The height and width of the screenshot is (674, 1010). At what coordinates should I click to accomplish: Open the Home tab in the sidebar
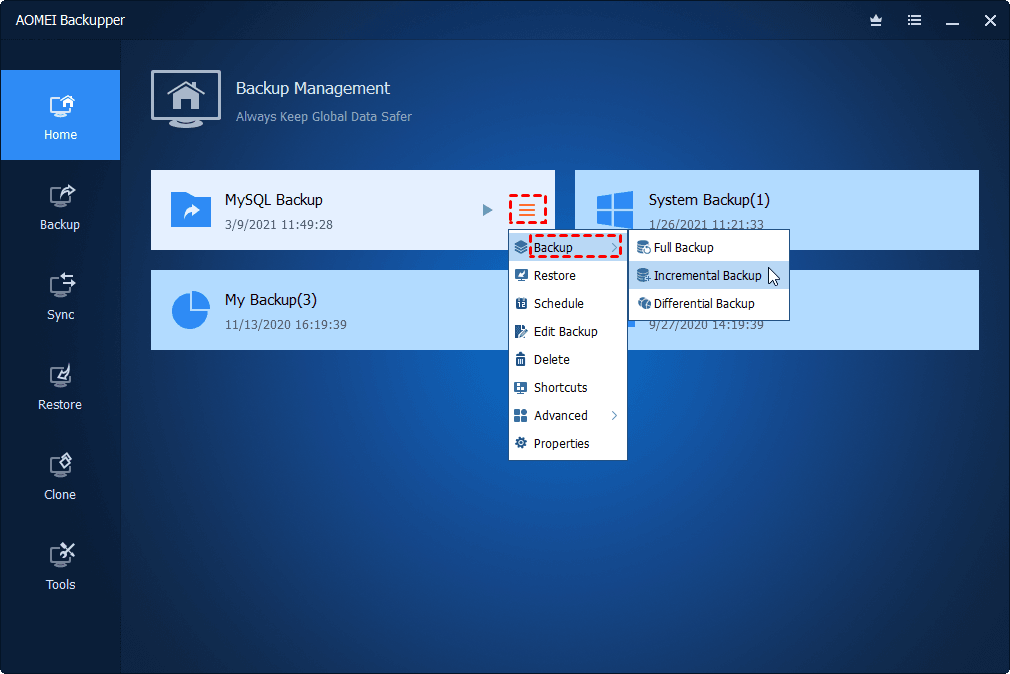61,115
